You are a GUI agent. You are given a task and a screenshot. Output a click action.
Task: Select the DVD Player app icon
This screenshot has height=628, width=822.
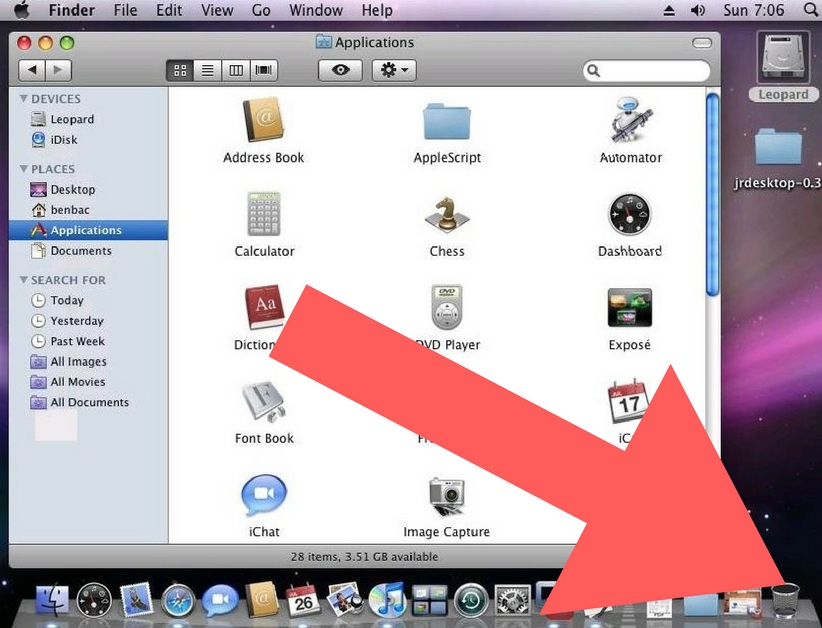(447, 307)
